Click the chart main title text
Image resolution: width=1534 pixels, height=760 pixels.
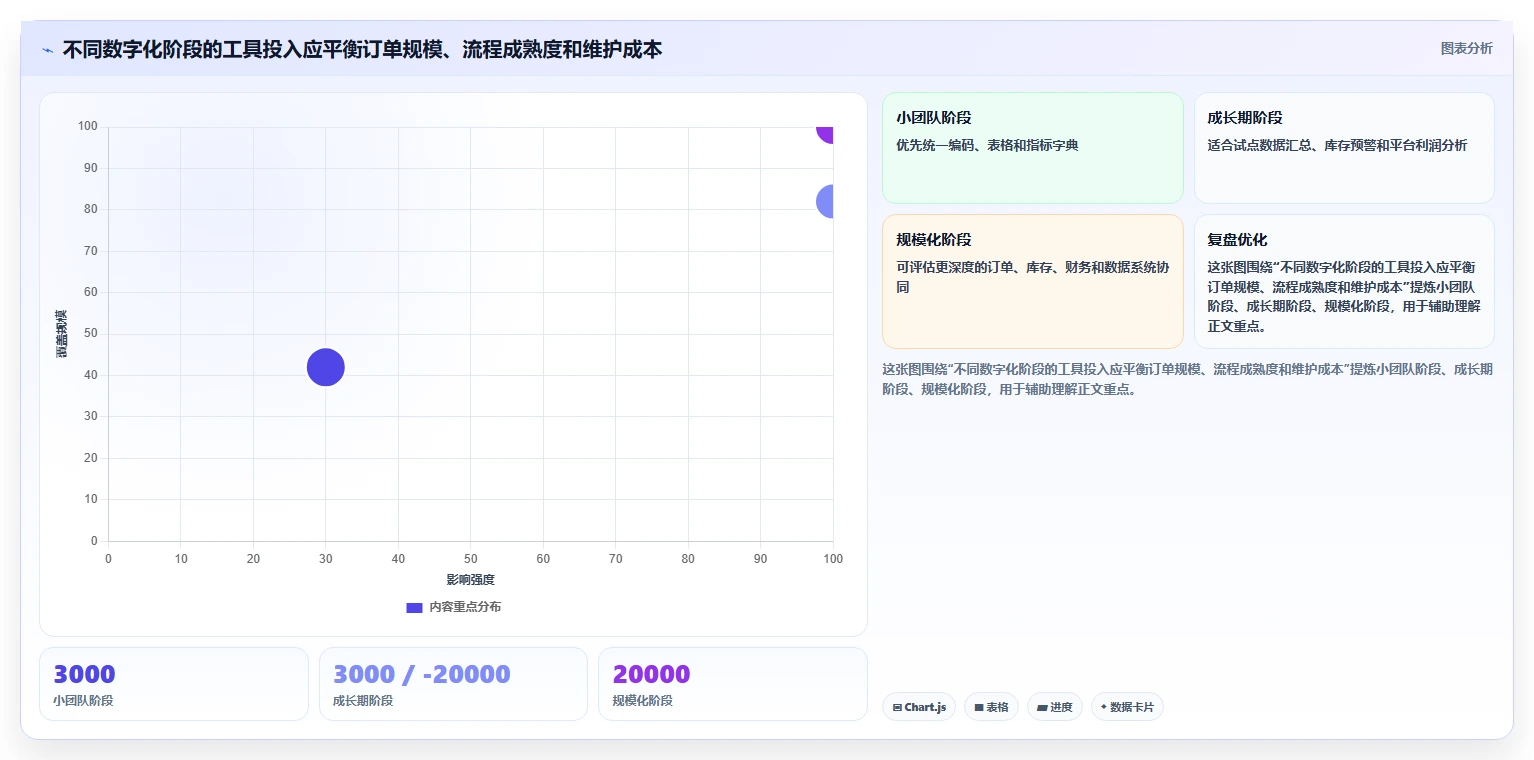pyautogui.click(x=362, y=49)
